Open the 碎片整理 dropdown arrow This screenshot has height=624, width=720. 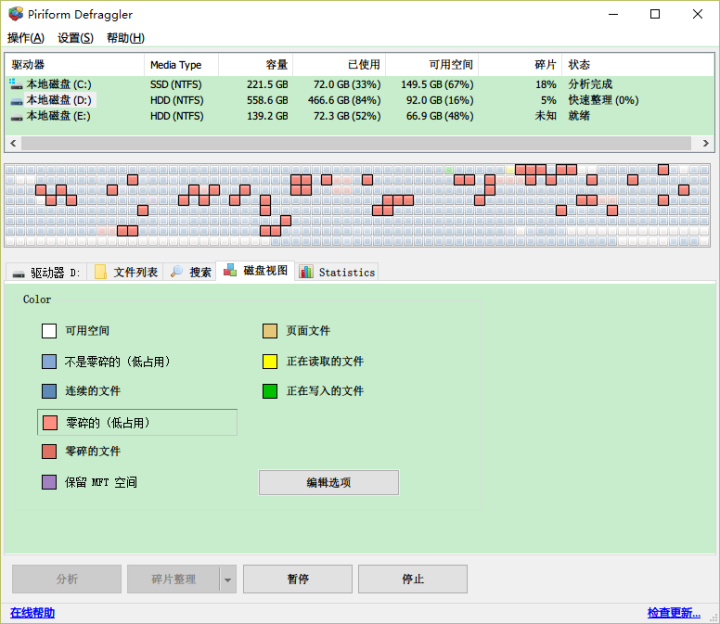click(x=228, y=579)
